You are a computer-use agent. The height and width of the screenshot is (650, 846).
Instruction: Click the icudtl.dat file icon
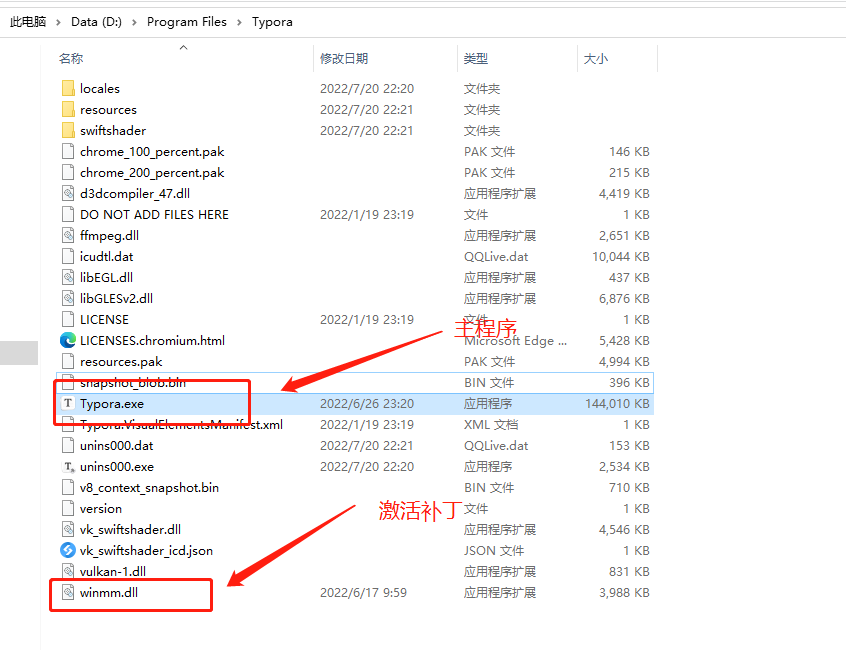click(68, 257)
